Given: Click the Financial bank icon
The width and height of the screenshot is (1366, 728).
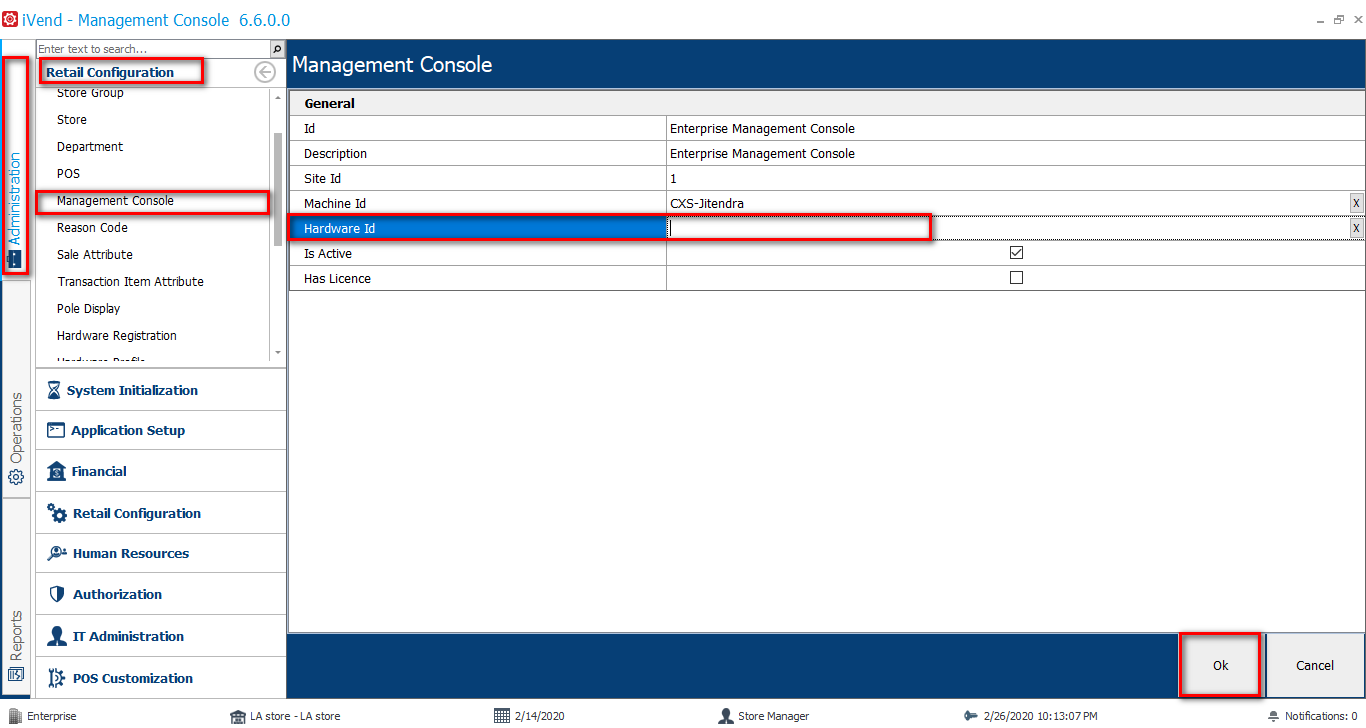Looking at the screenshot, I should point(56,471).
